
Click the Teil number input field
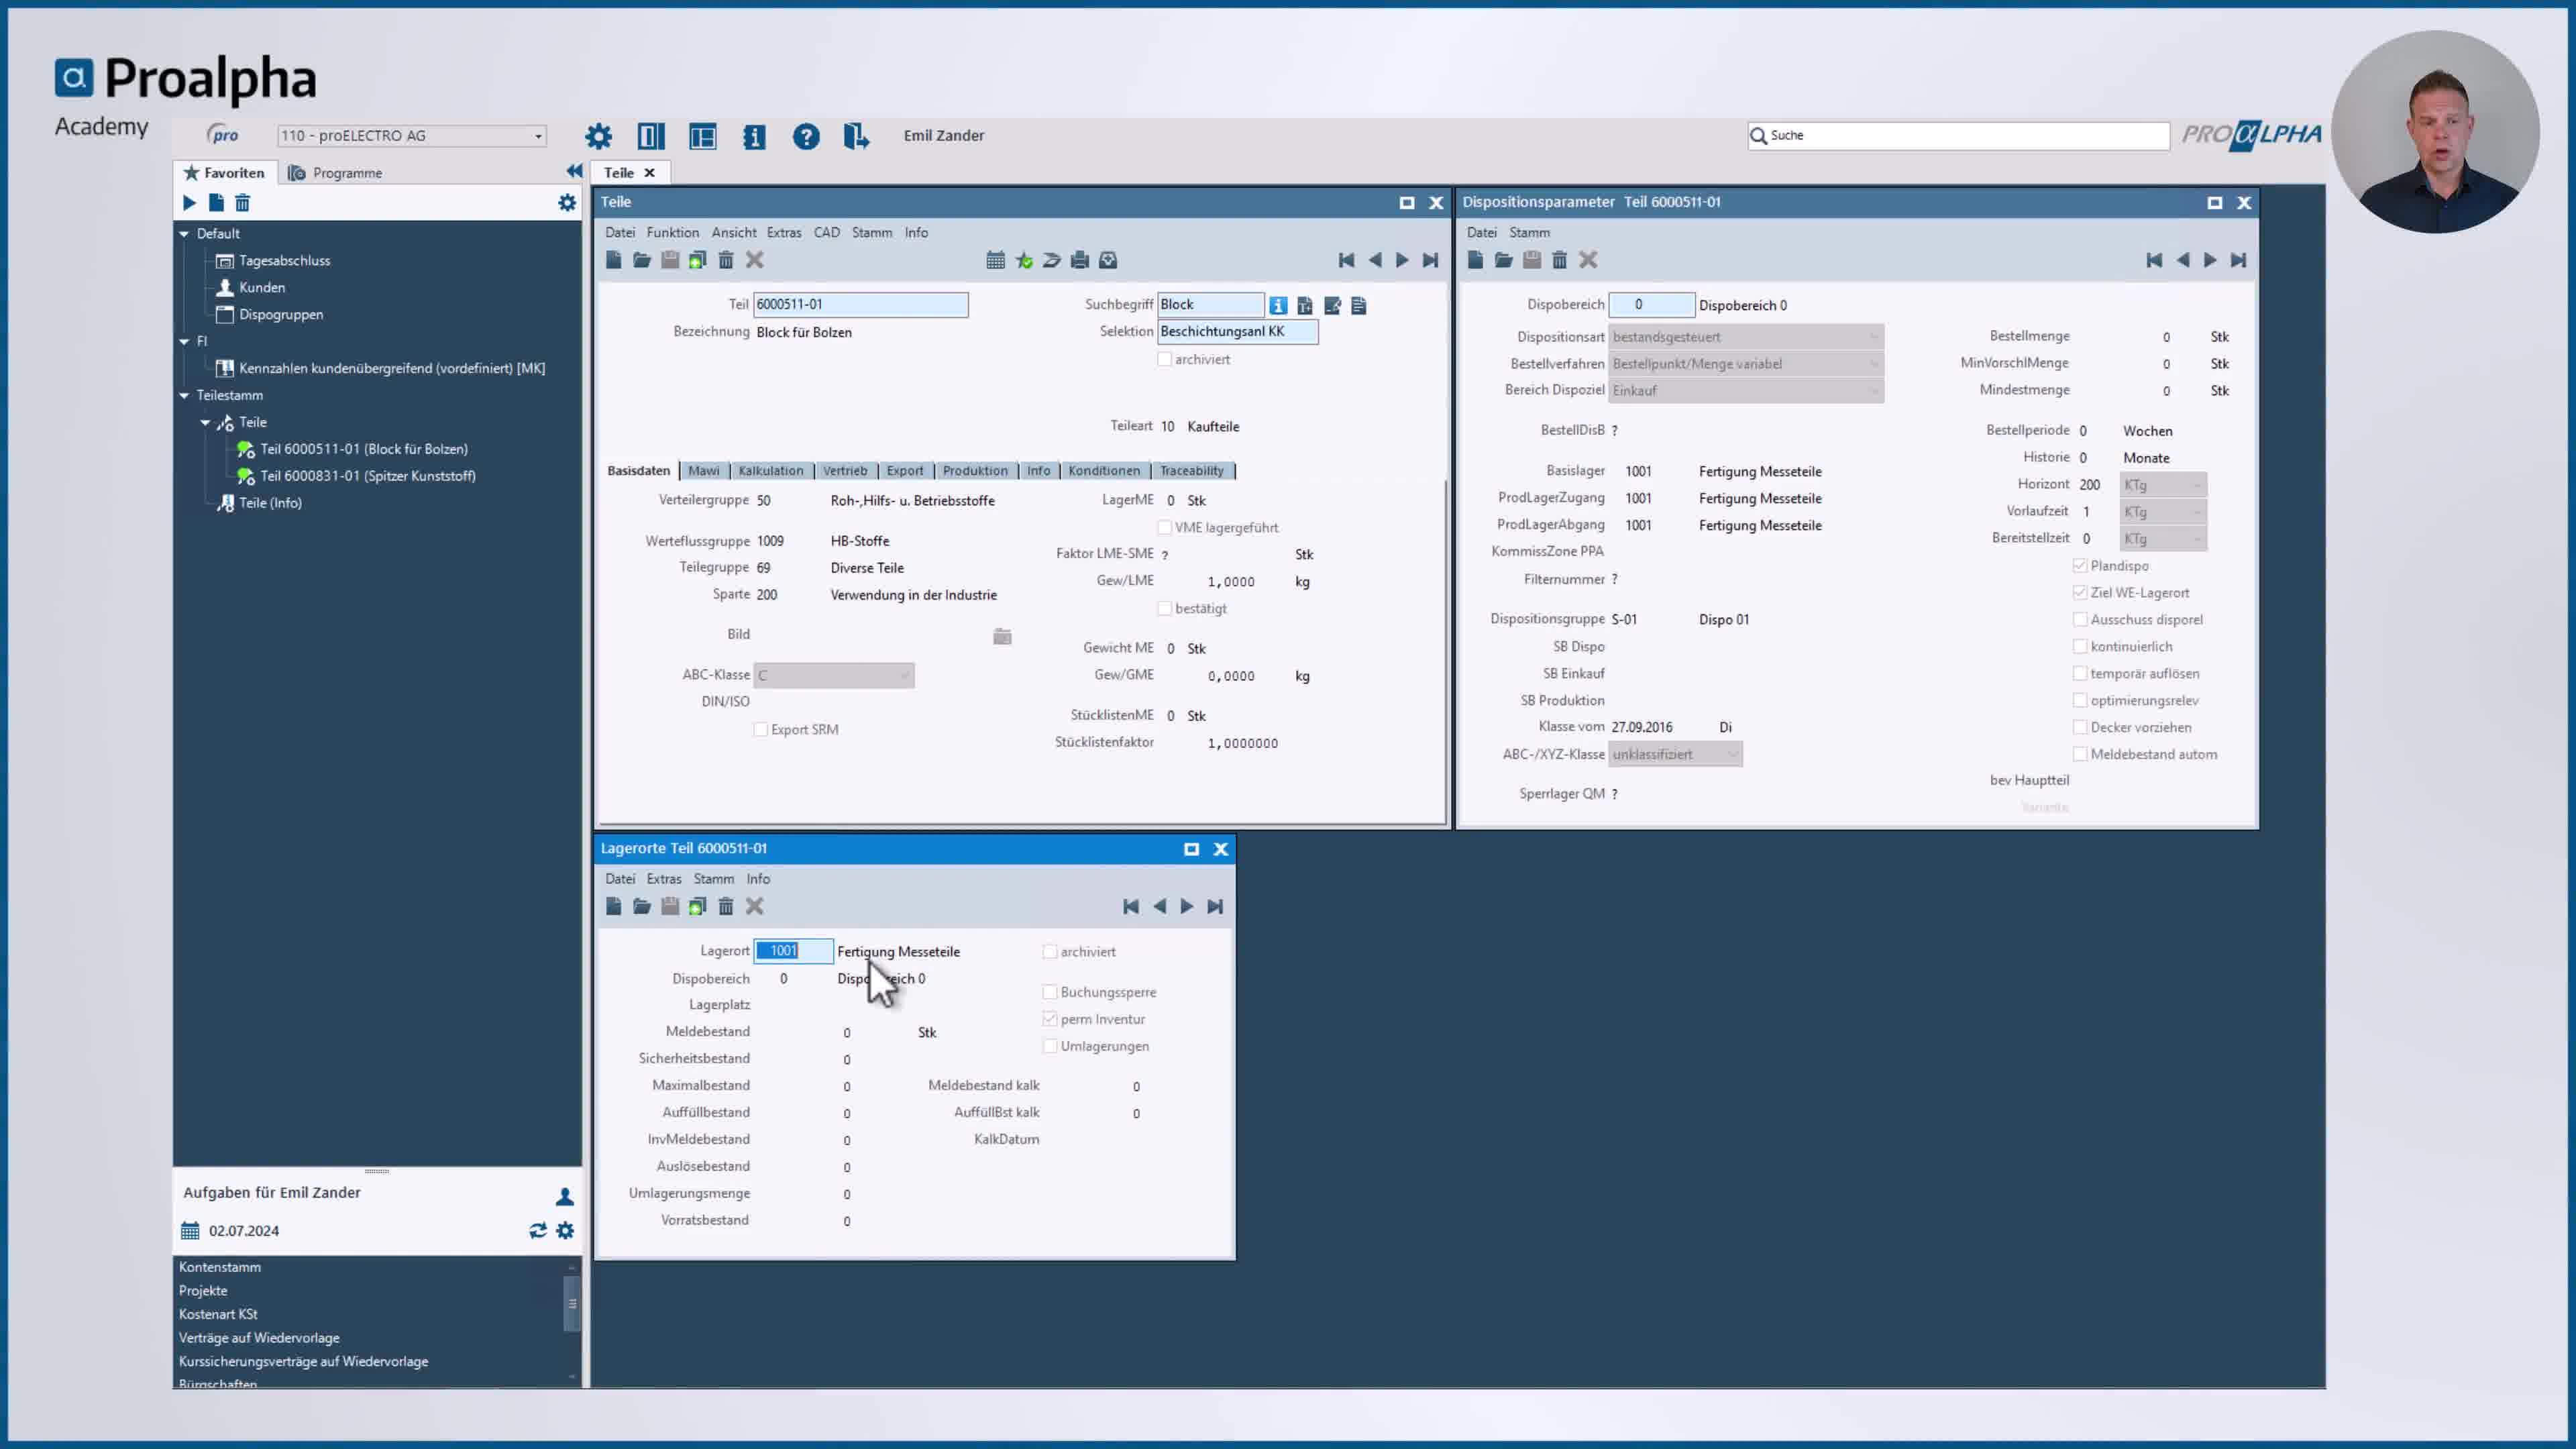point(860,304)
